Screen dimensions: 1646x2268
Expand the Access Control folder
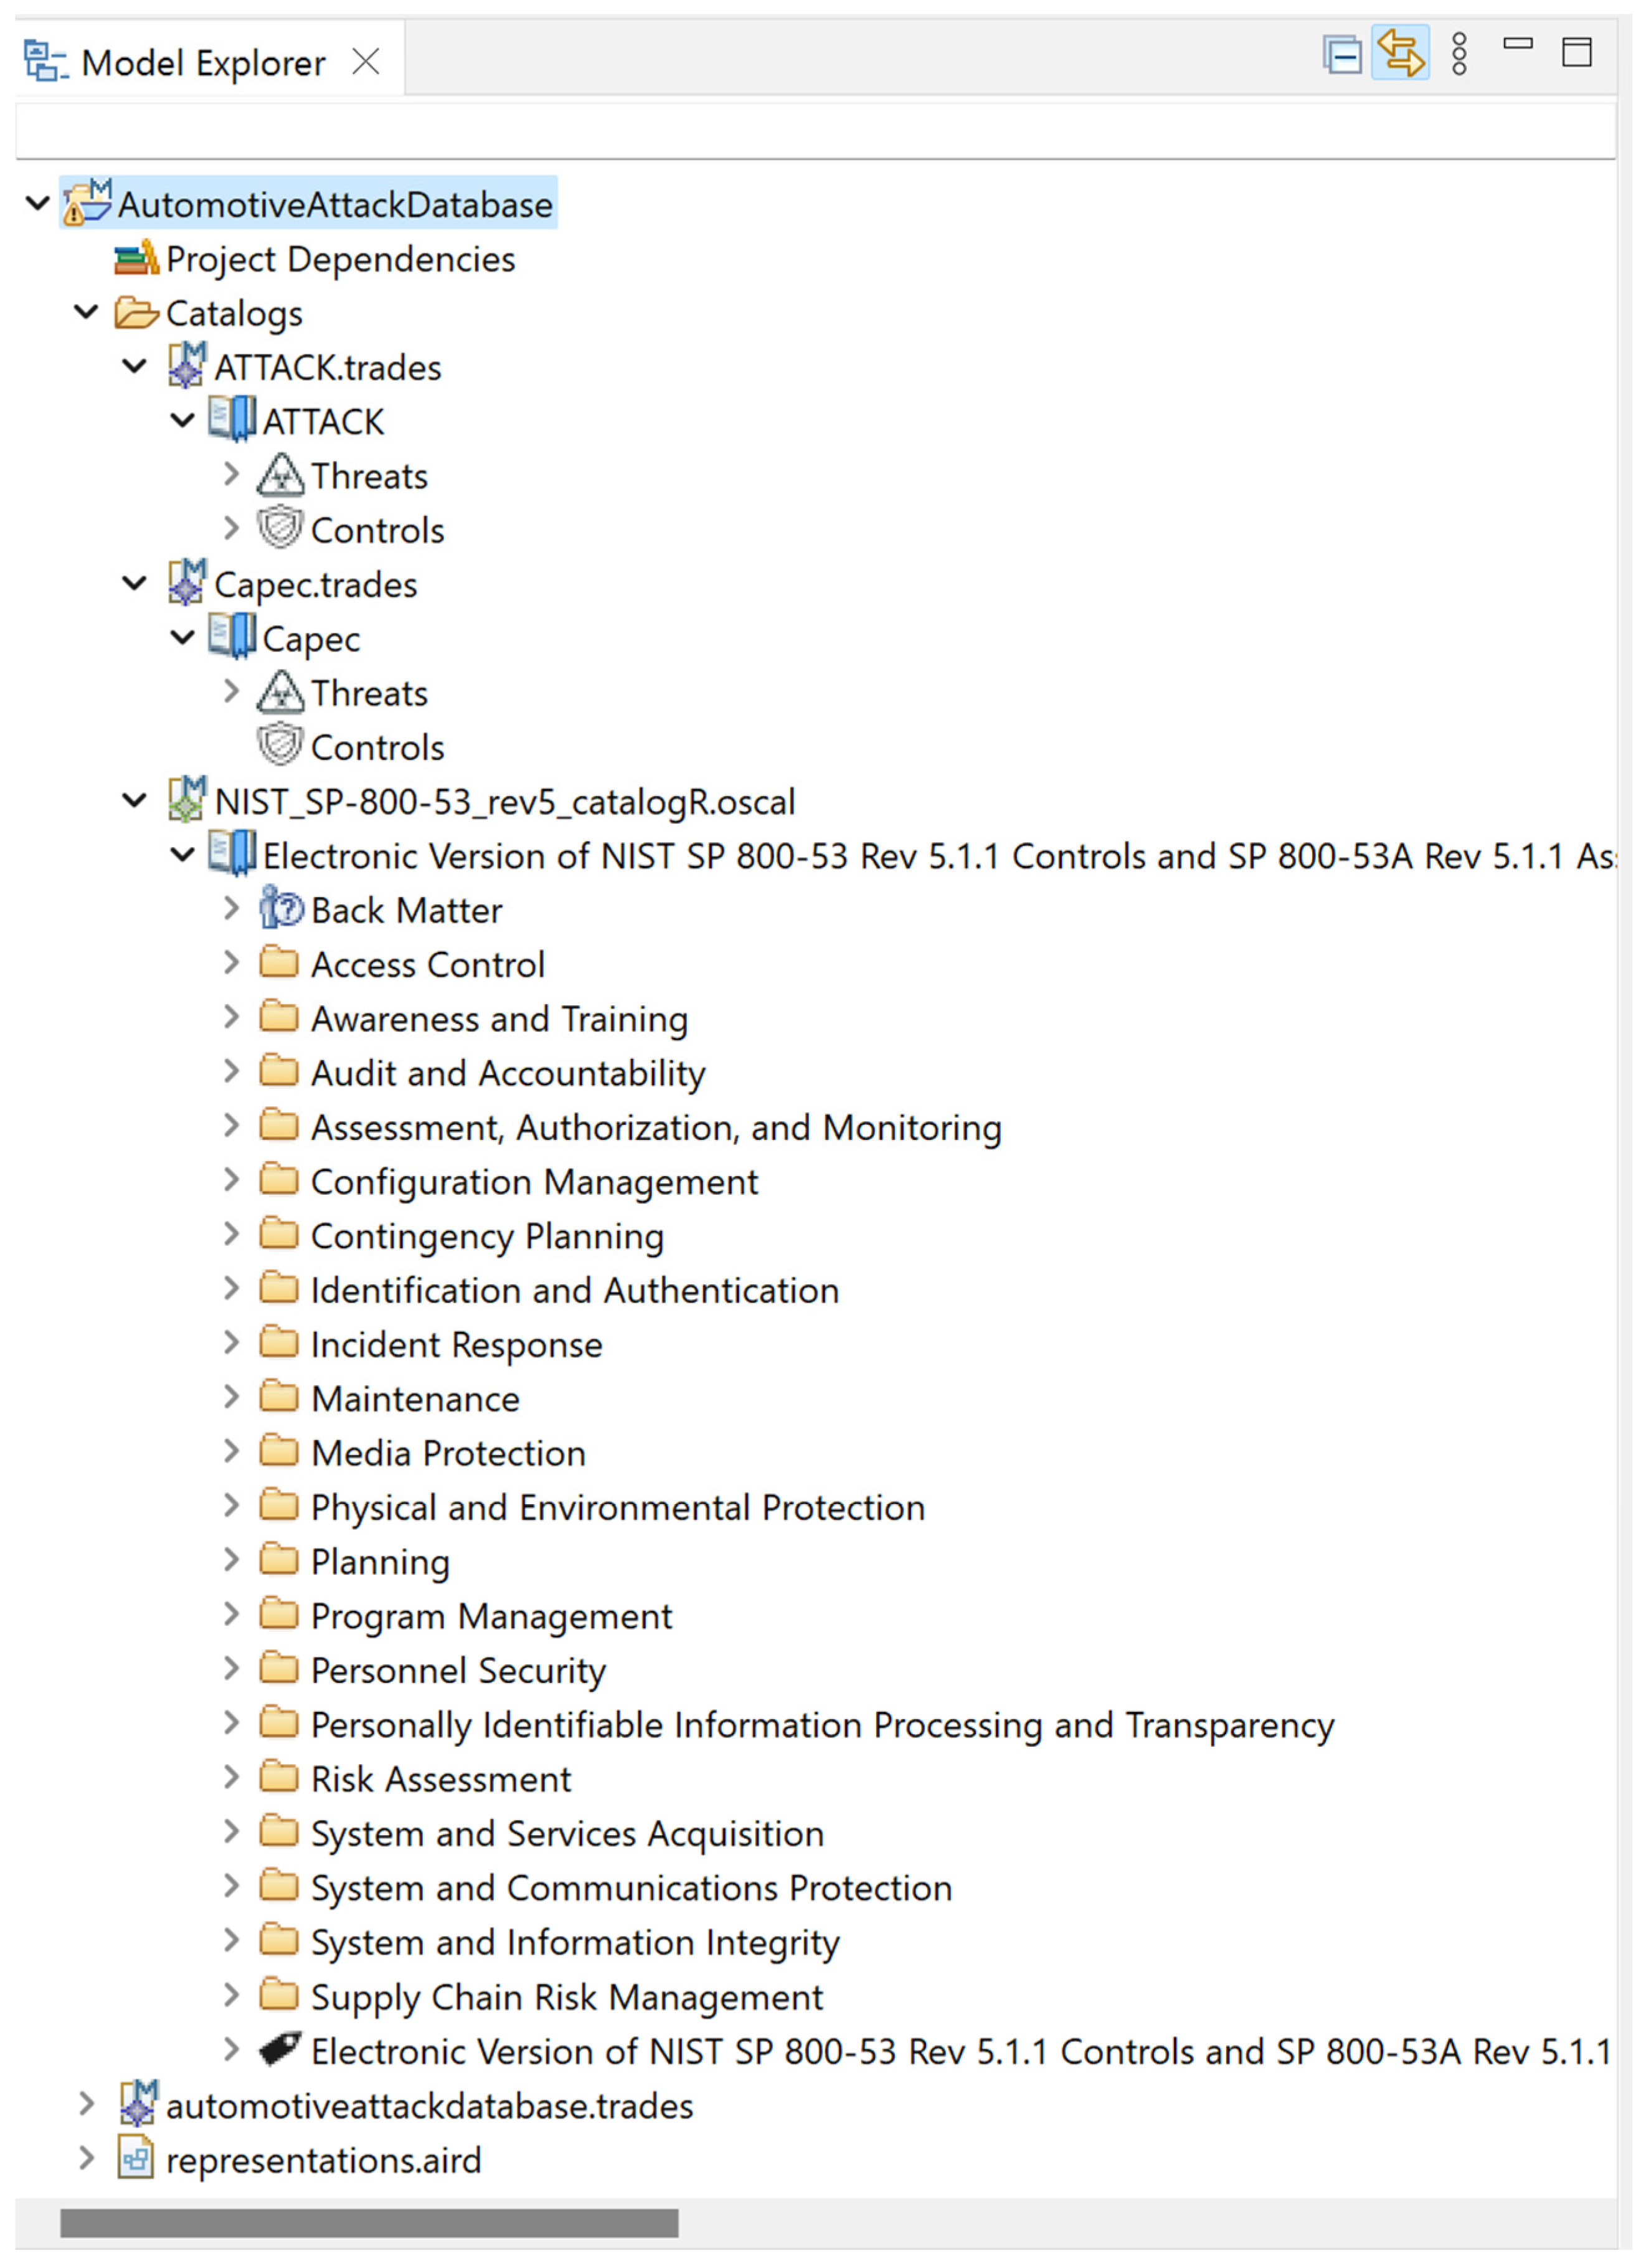pyautogui.click(x=231, y=964)
